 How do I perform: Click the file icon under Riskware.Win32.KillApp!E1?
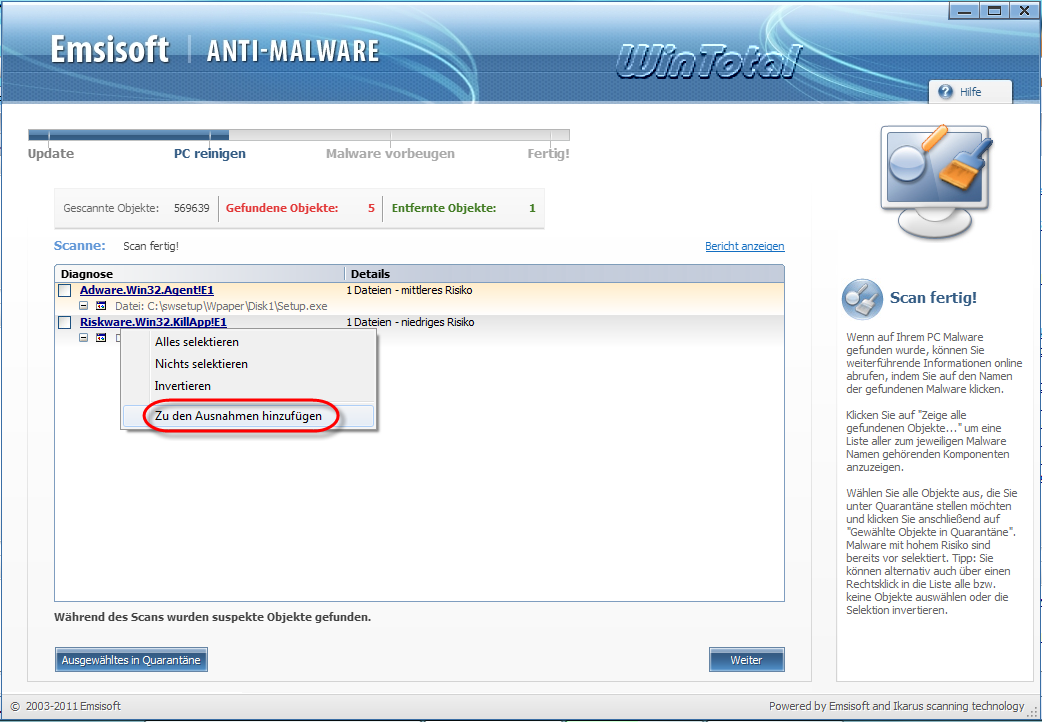101,338
